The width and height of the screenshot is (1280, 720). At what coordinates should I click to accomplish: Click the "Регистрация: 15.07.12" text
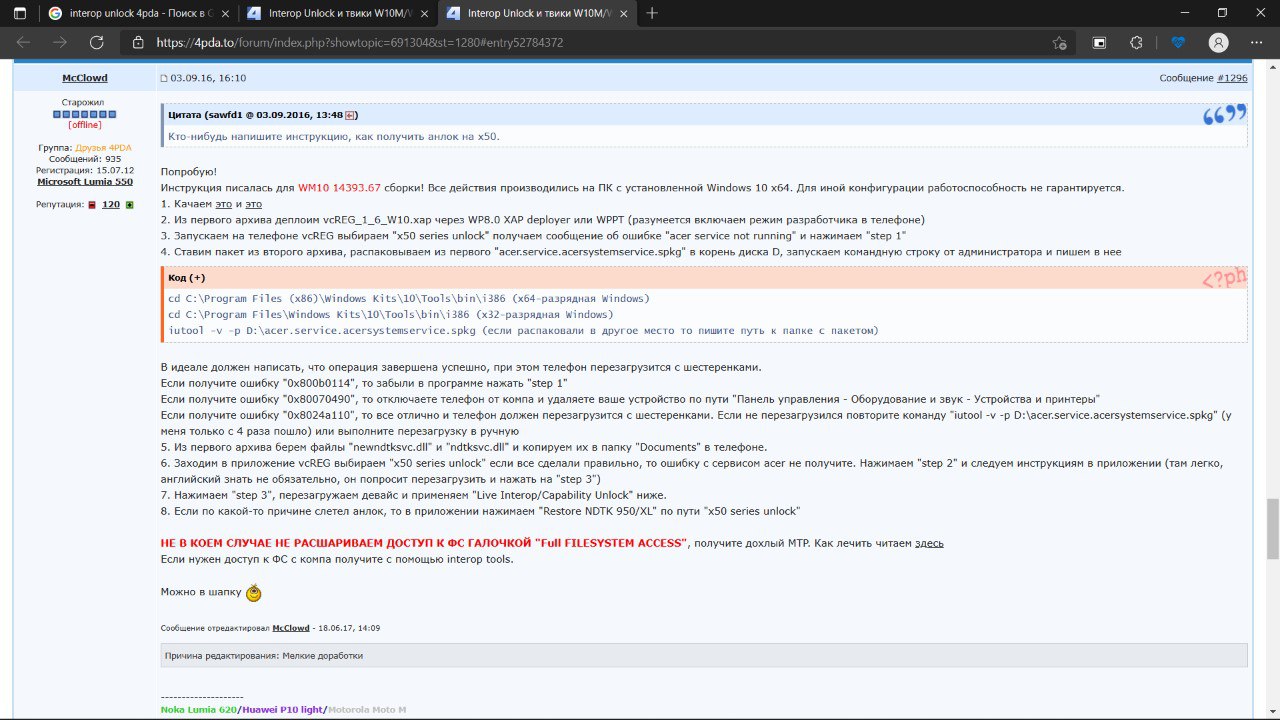click(85, 170)
